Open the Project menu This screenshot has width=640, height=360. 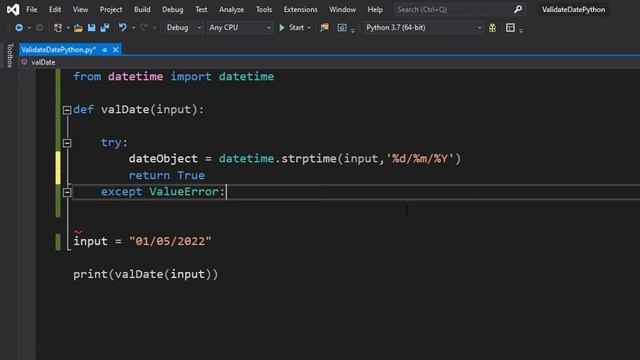(x=111, y=9)
